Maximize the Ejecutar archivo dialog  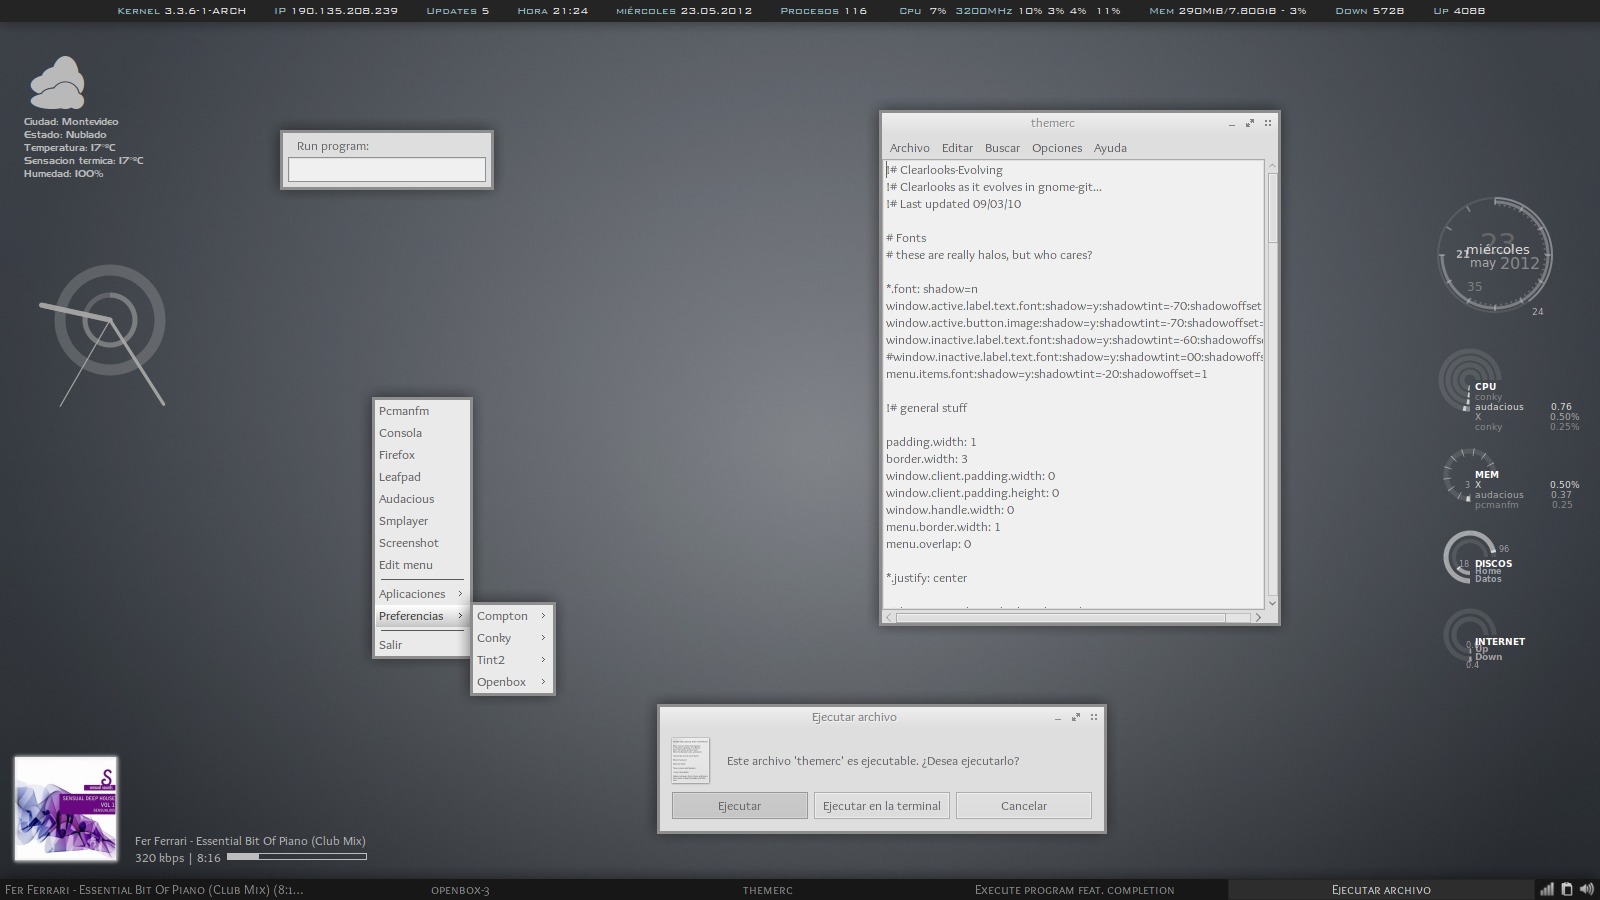1076,717
